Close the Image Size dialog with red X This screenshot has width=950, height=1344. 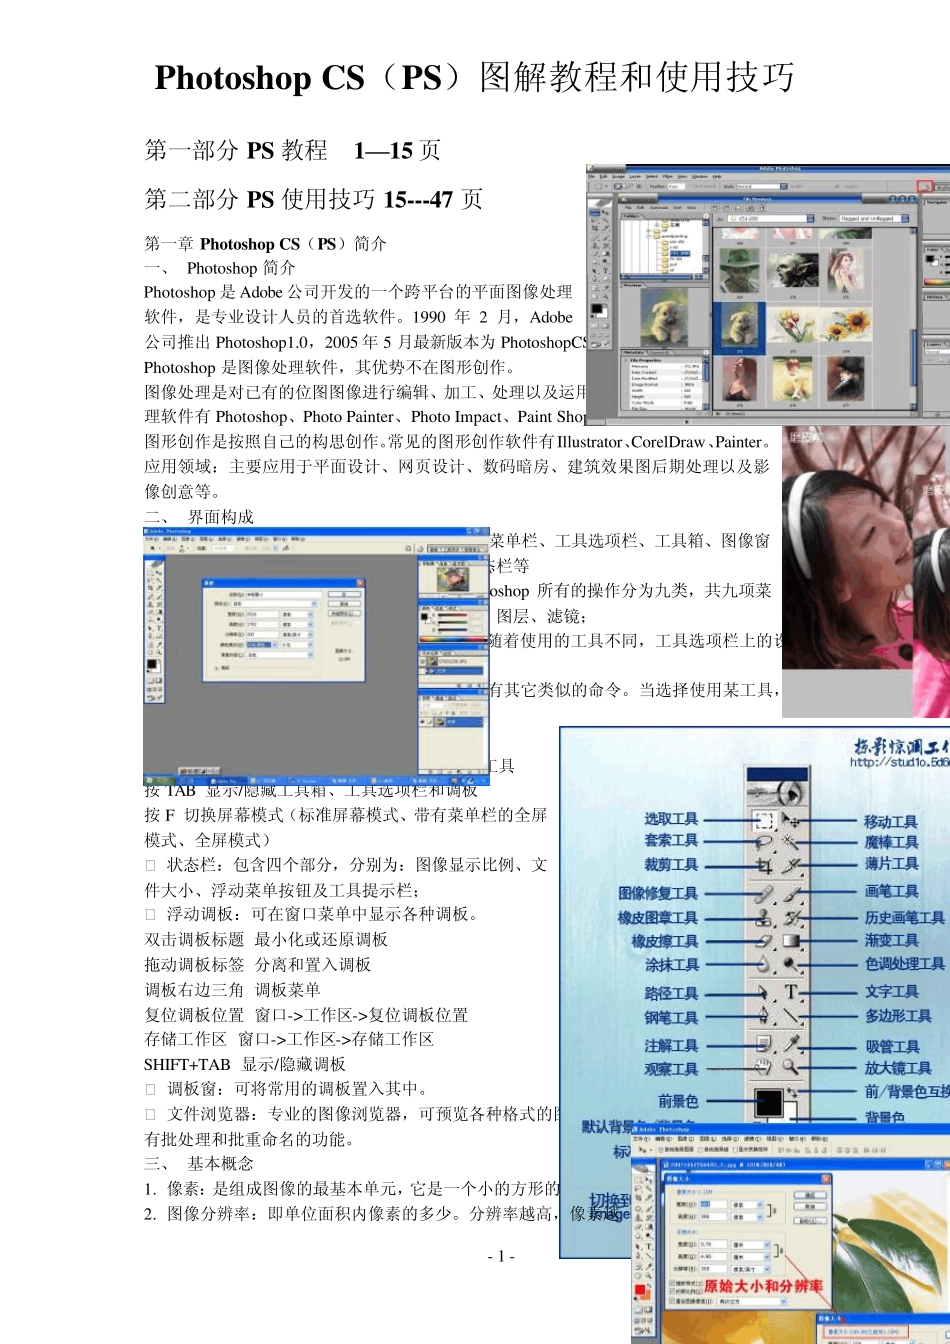pyautogui.click(x=826, y=1179)
